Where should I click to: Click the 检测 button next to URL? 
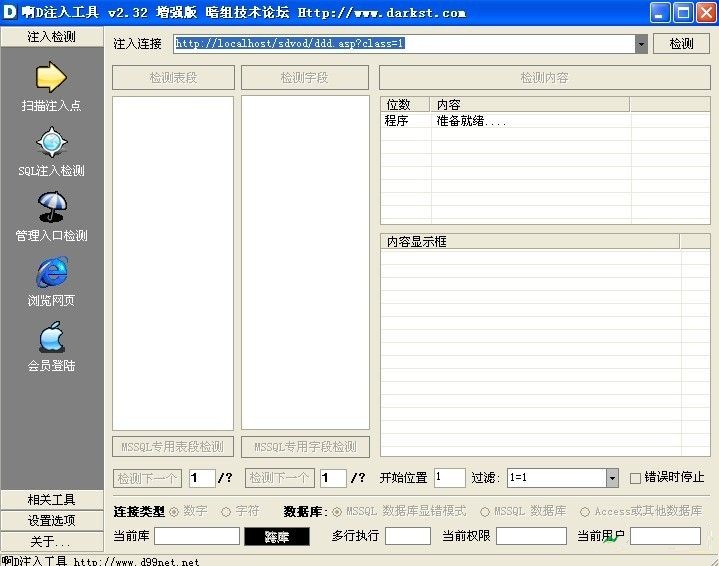coord(681,44)
